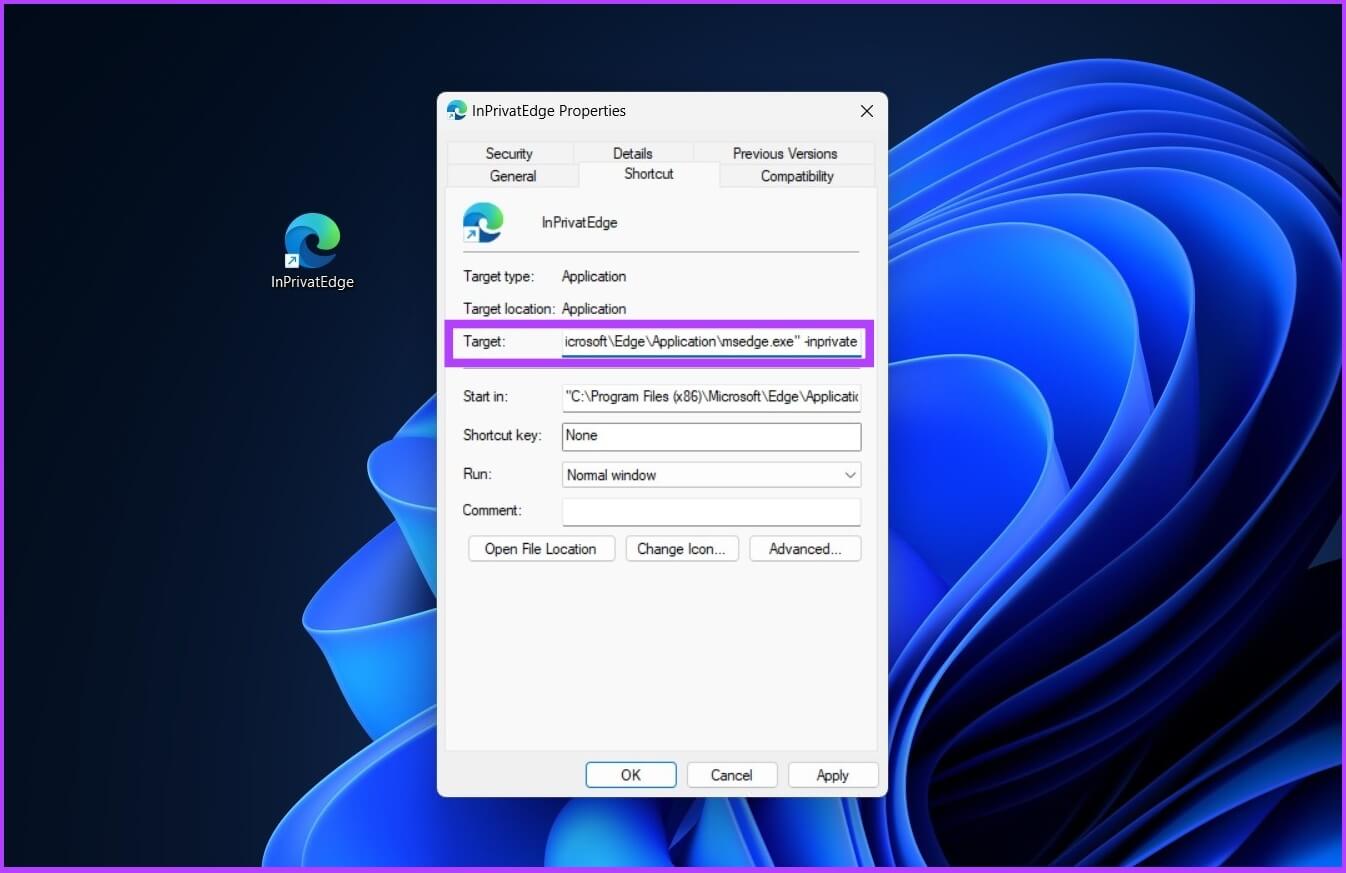Go to the Previous Versions tab
The width and height of the screenshot is (1346, 873).
785,153
